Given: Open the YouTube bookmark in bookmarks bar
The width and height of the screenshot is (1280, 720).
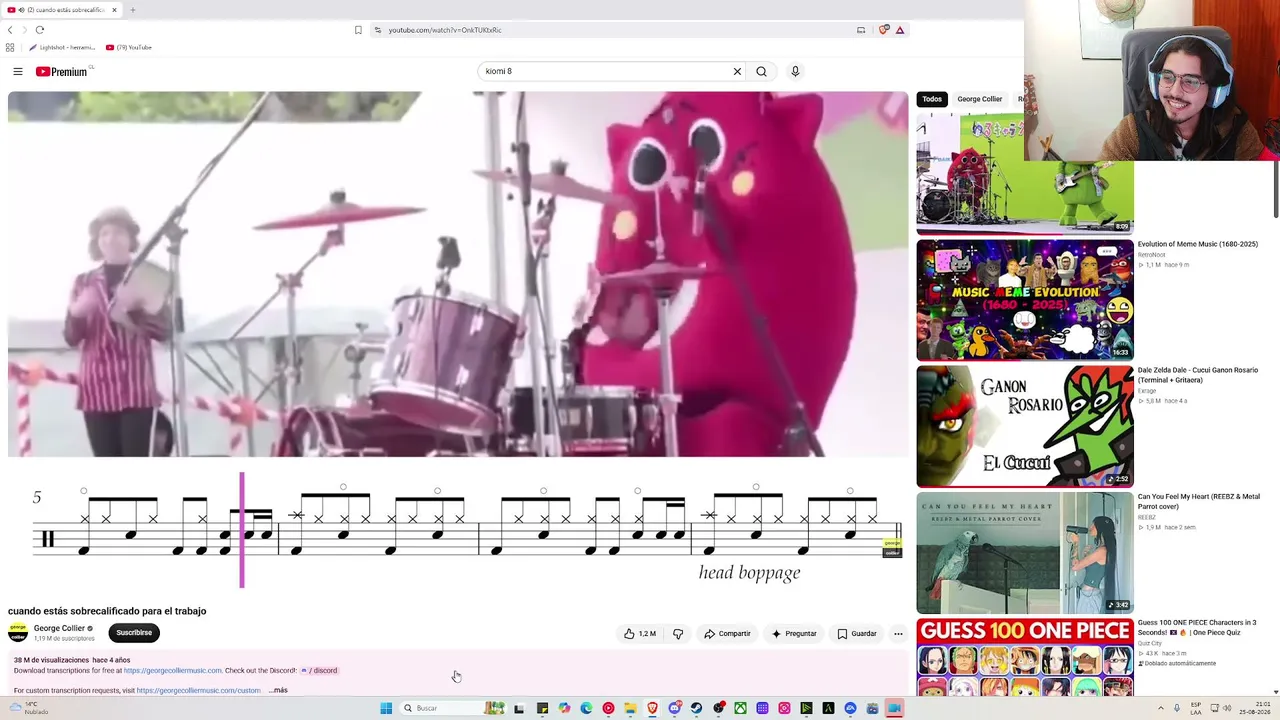Looking at the screenshot, I should pyautogui.click(x=128, y=47).
